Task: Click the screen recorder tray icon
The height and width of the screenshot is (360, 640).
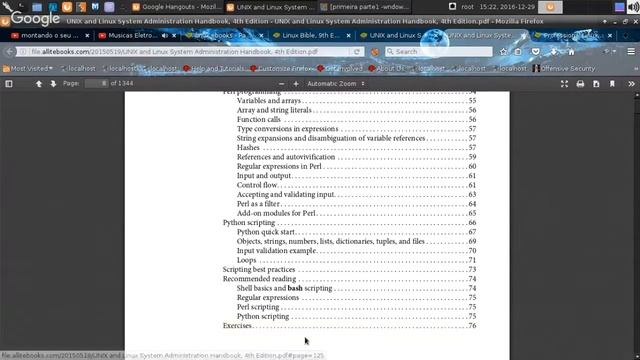Action: pos(452,7)
